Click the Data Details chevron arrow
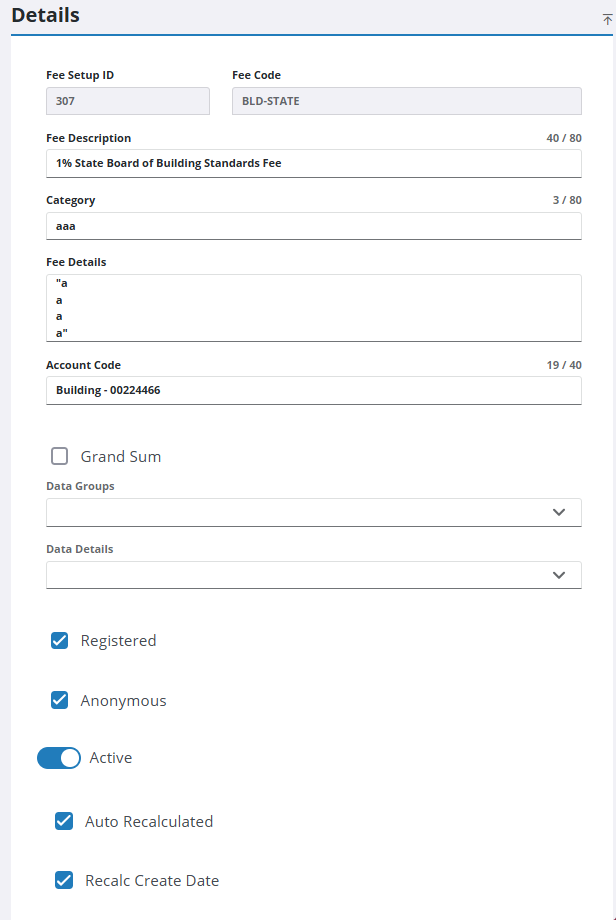This screenshot has width=616, height=920. [559, 575]
